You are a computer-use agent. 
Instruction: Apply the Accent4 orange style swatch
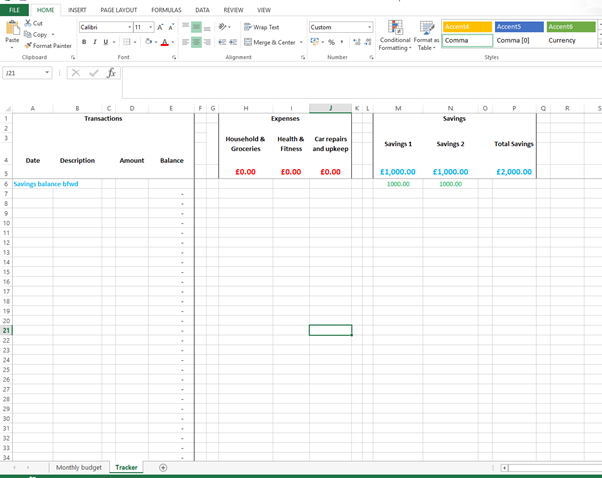pos(467,27)
